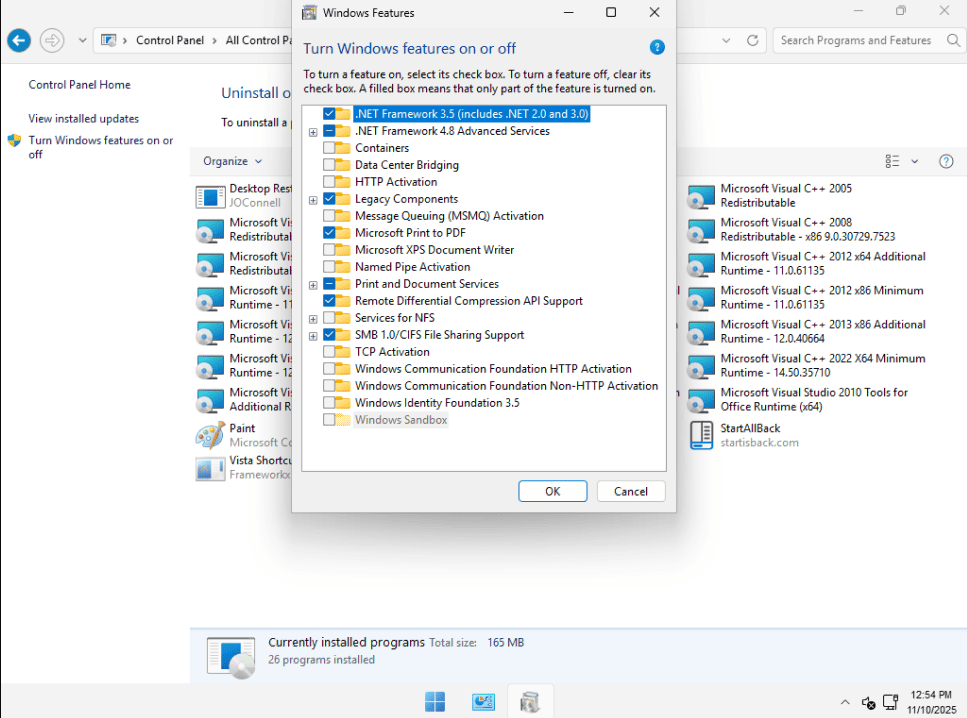The width and height of the screenshot is (967, 718).
Task: Click Turn Windows features on or off link
Action: coord(101,147)
